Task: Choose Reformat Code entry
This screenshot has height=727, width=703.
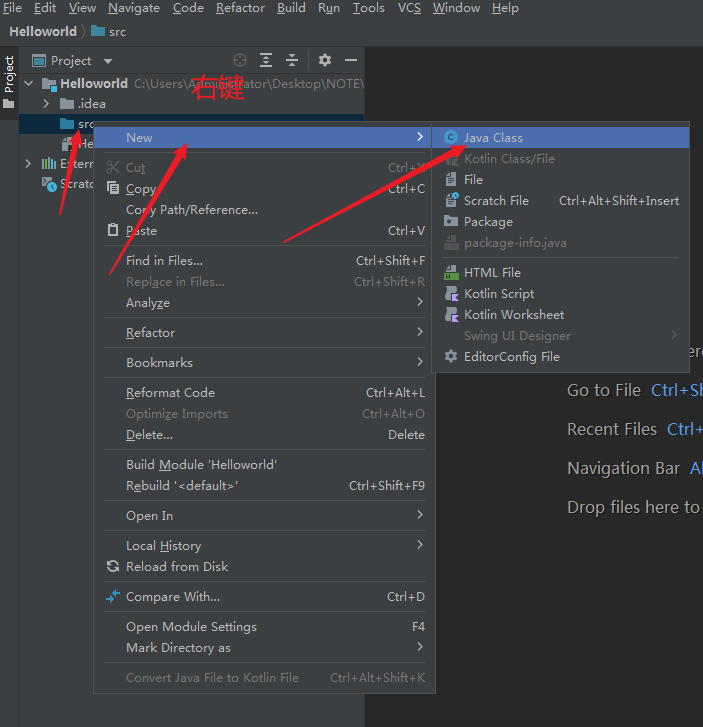Action: [264, 393]
